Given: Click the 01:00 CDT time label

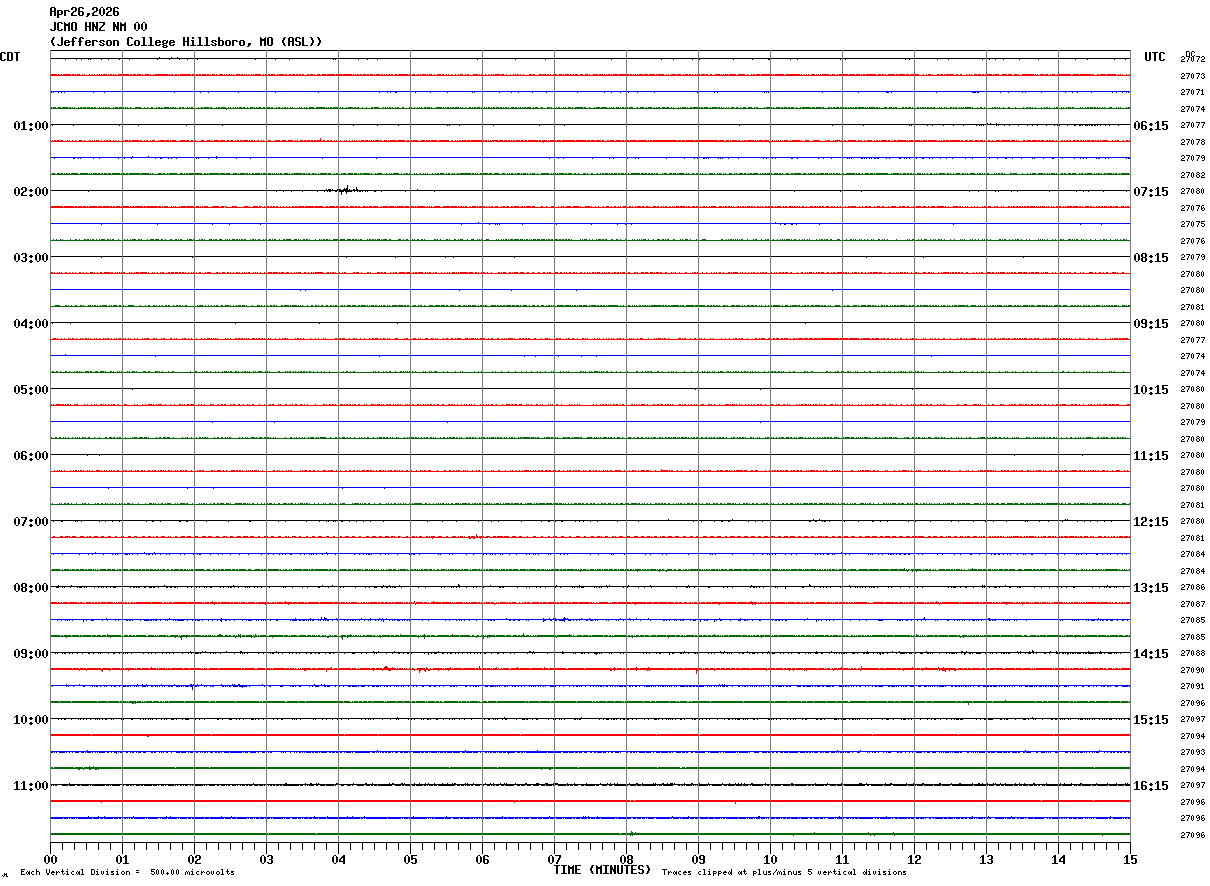Looking at the screenshot, I should (x=31, y=126).
